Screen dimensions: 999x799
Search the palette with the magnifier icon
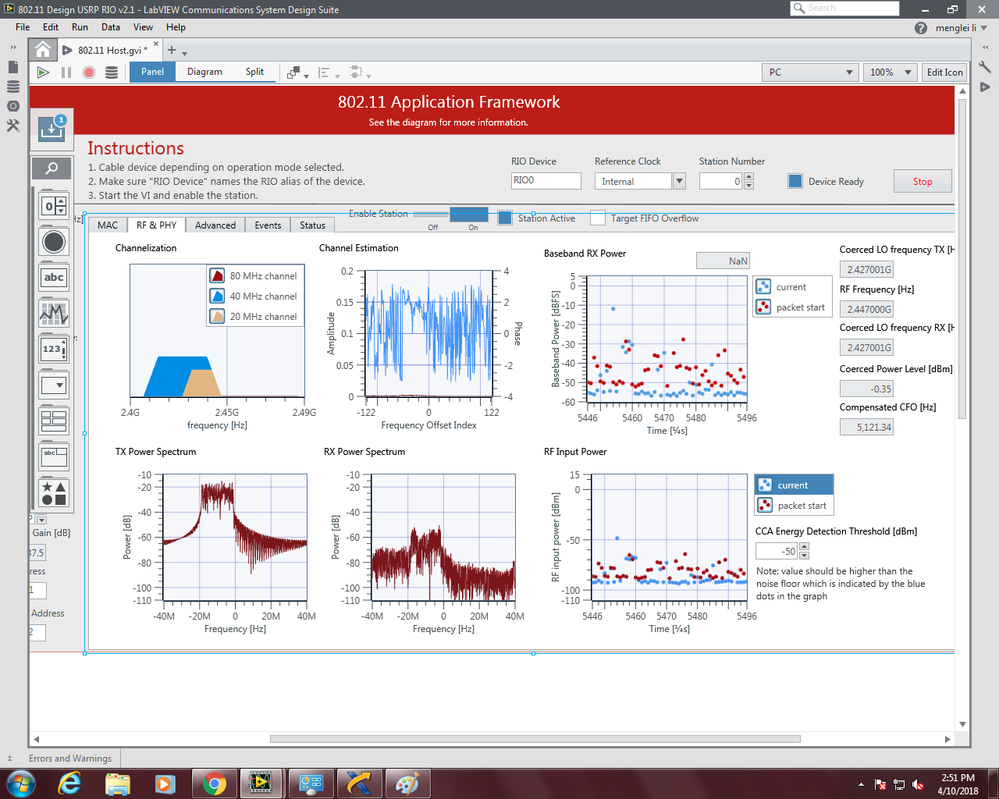[52, 168]
